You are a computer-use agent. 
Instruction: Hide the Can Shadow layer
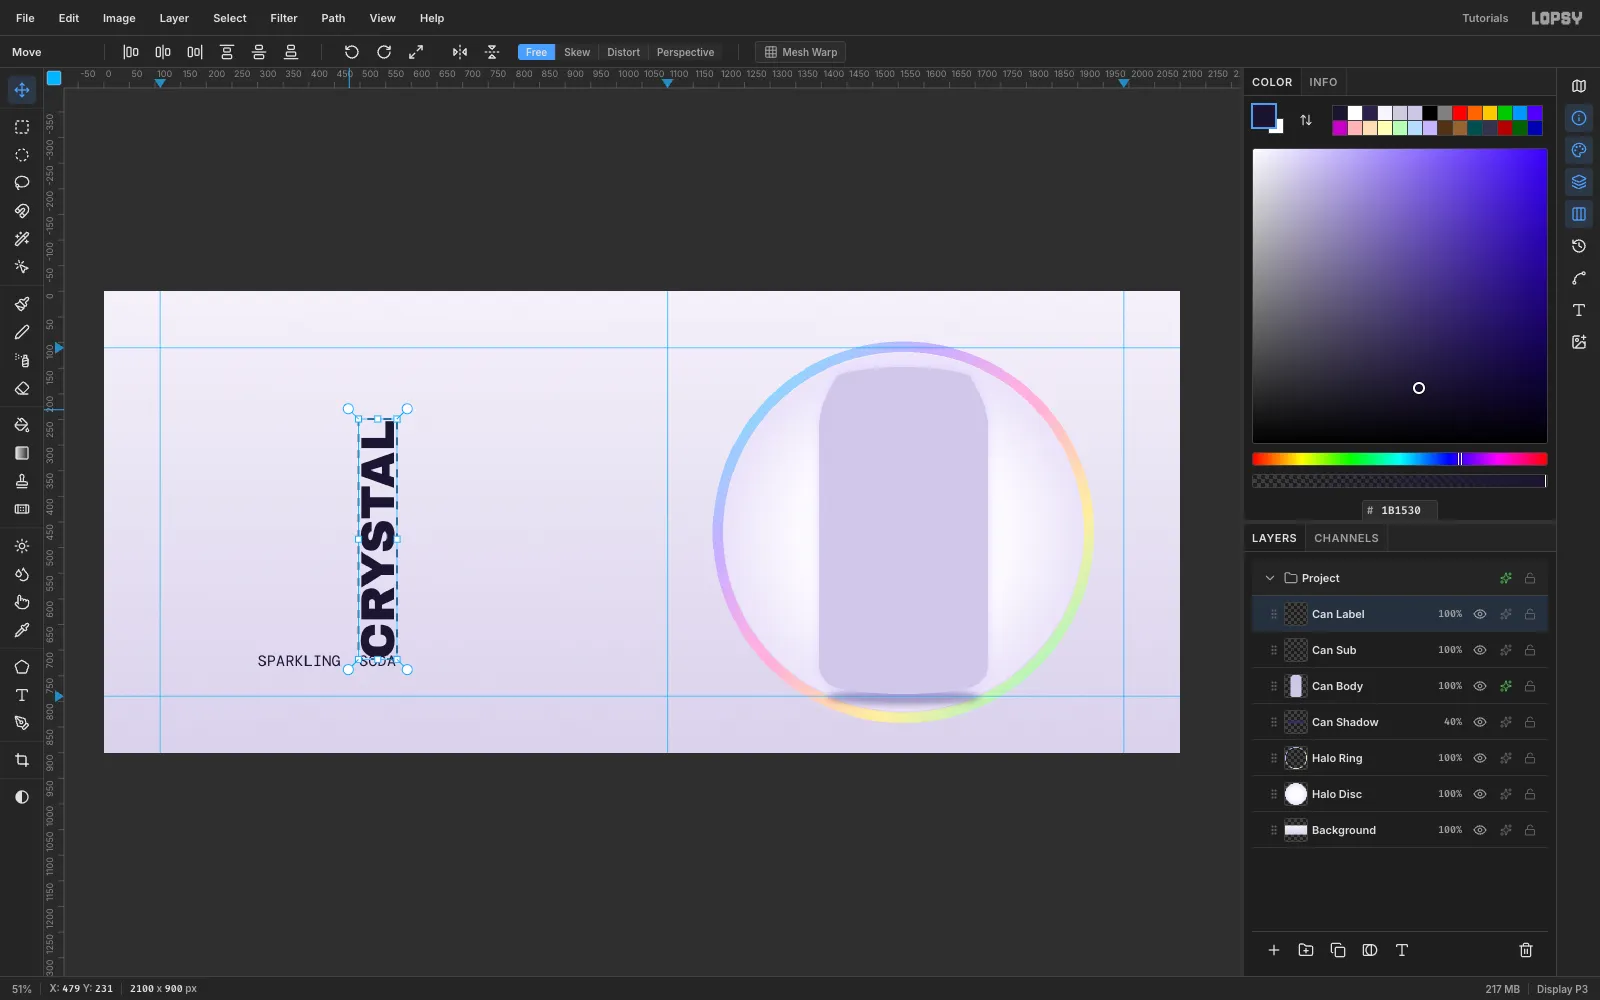pyautogui.click(x=1480, y=722)
